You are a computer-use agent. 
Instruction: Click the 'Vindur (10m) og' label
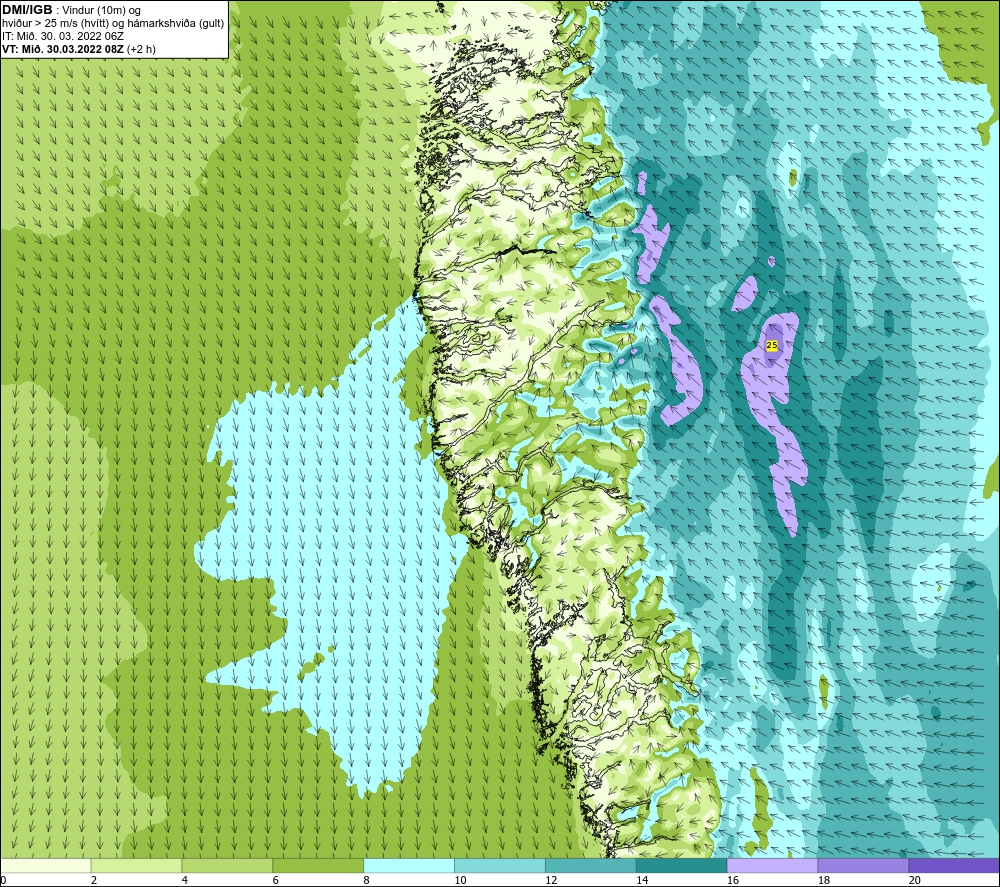click(101, 10)
